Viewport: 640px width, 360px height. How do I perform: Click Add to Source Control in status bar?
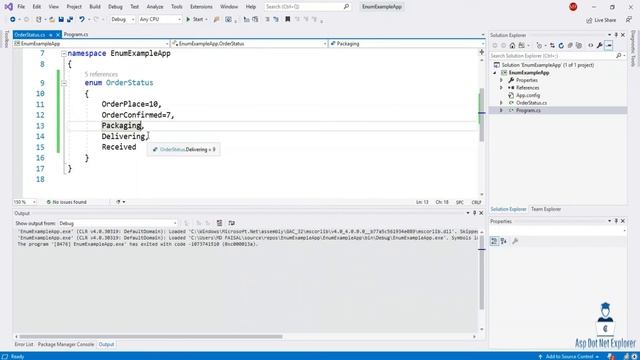pos(568,357)
